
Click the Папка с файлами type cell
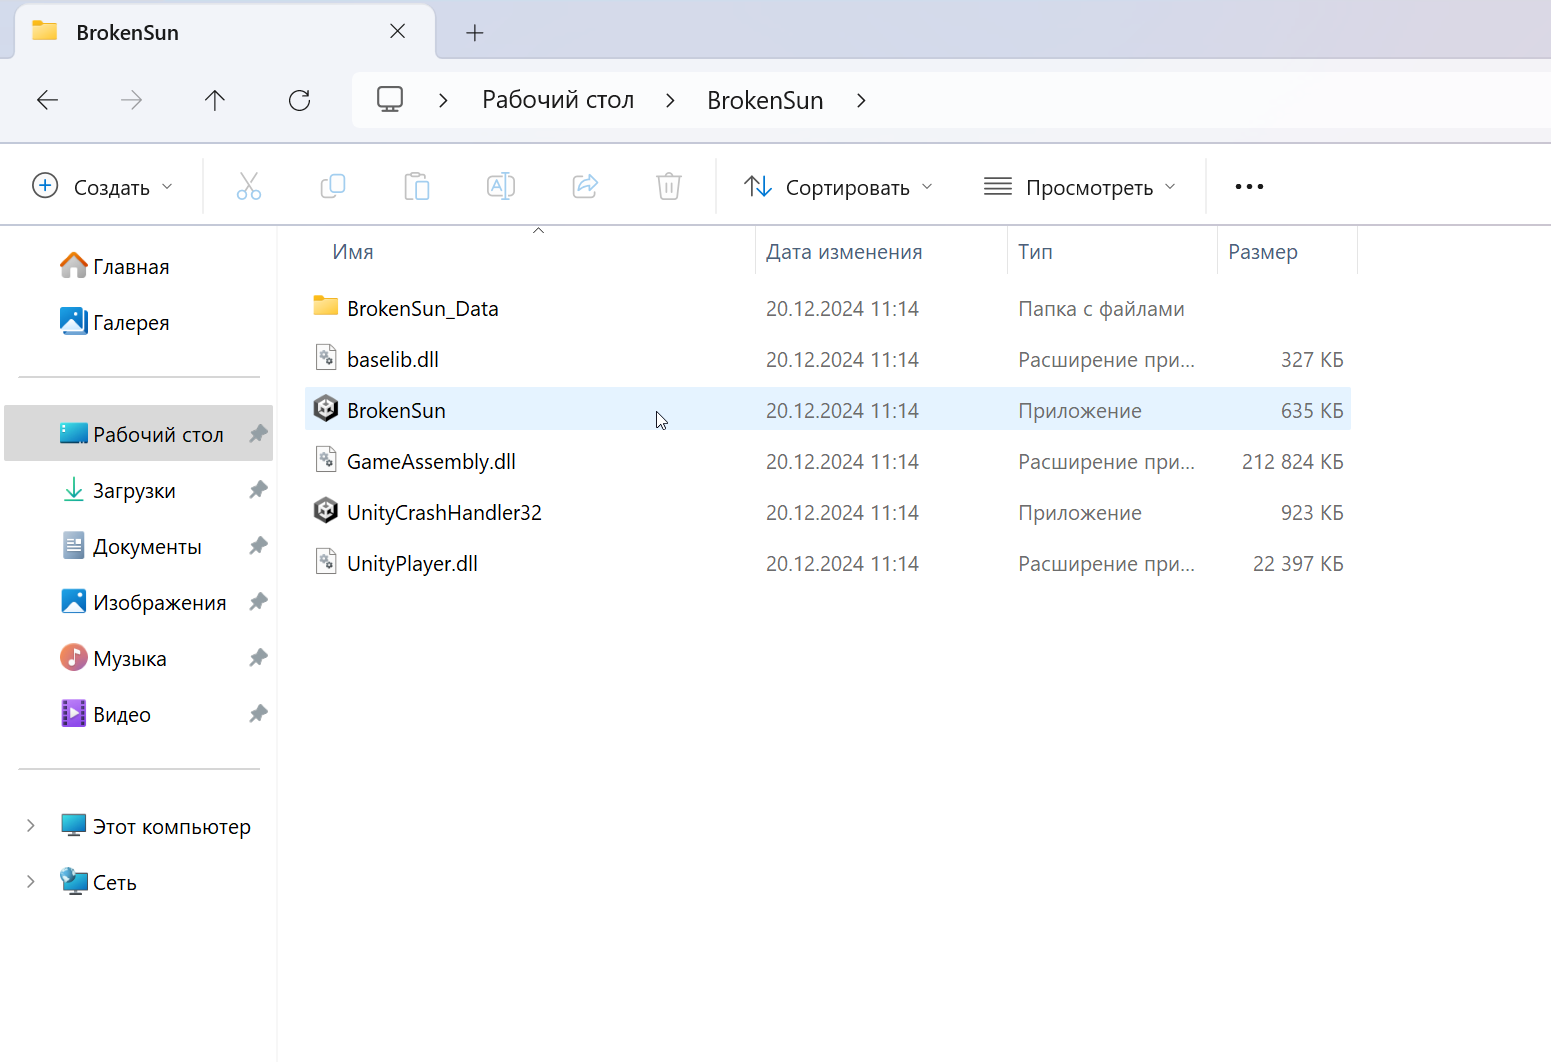coord(1101,309)
